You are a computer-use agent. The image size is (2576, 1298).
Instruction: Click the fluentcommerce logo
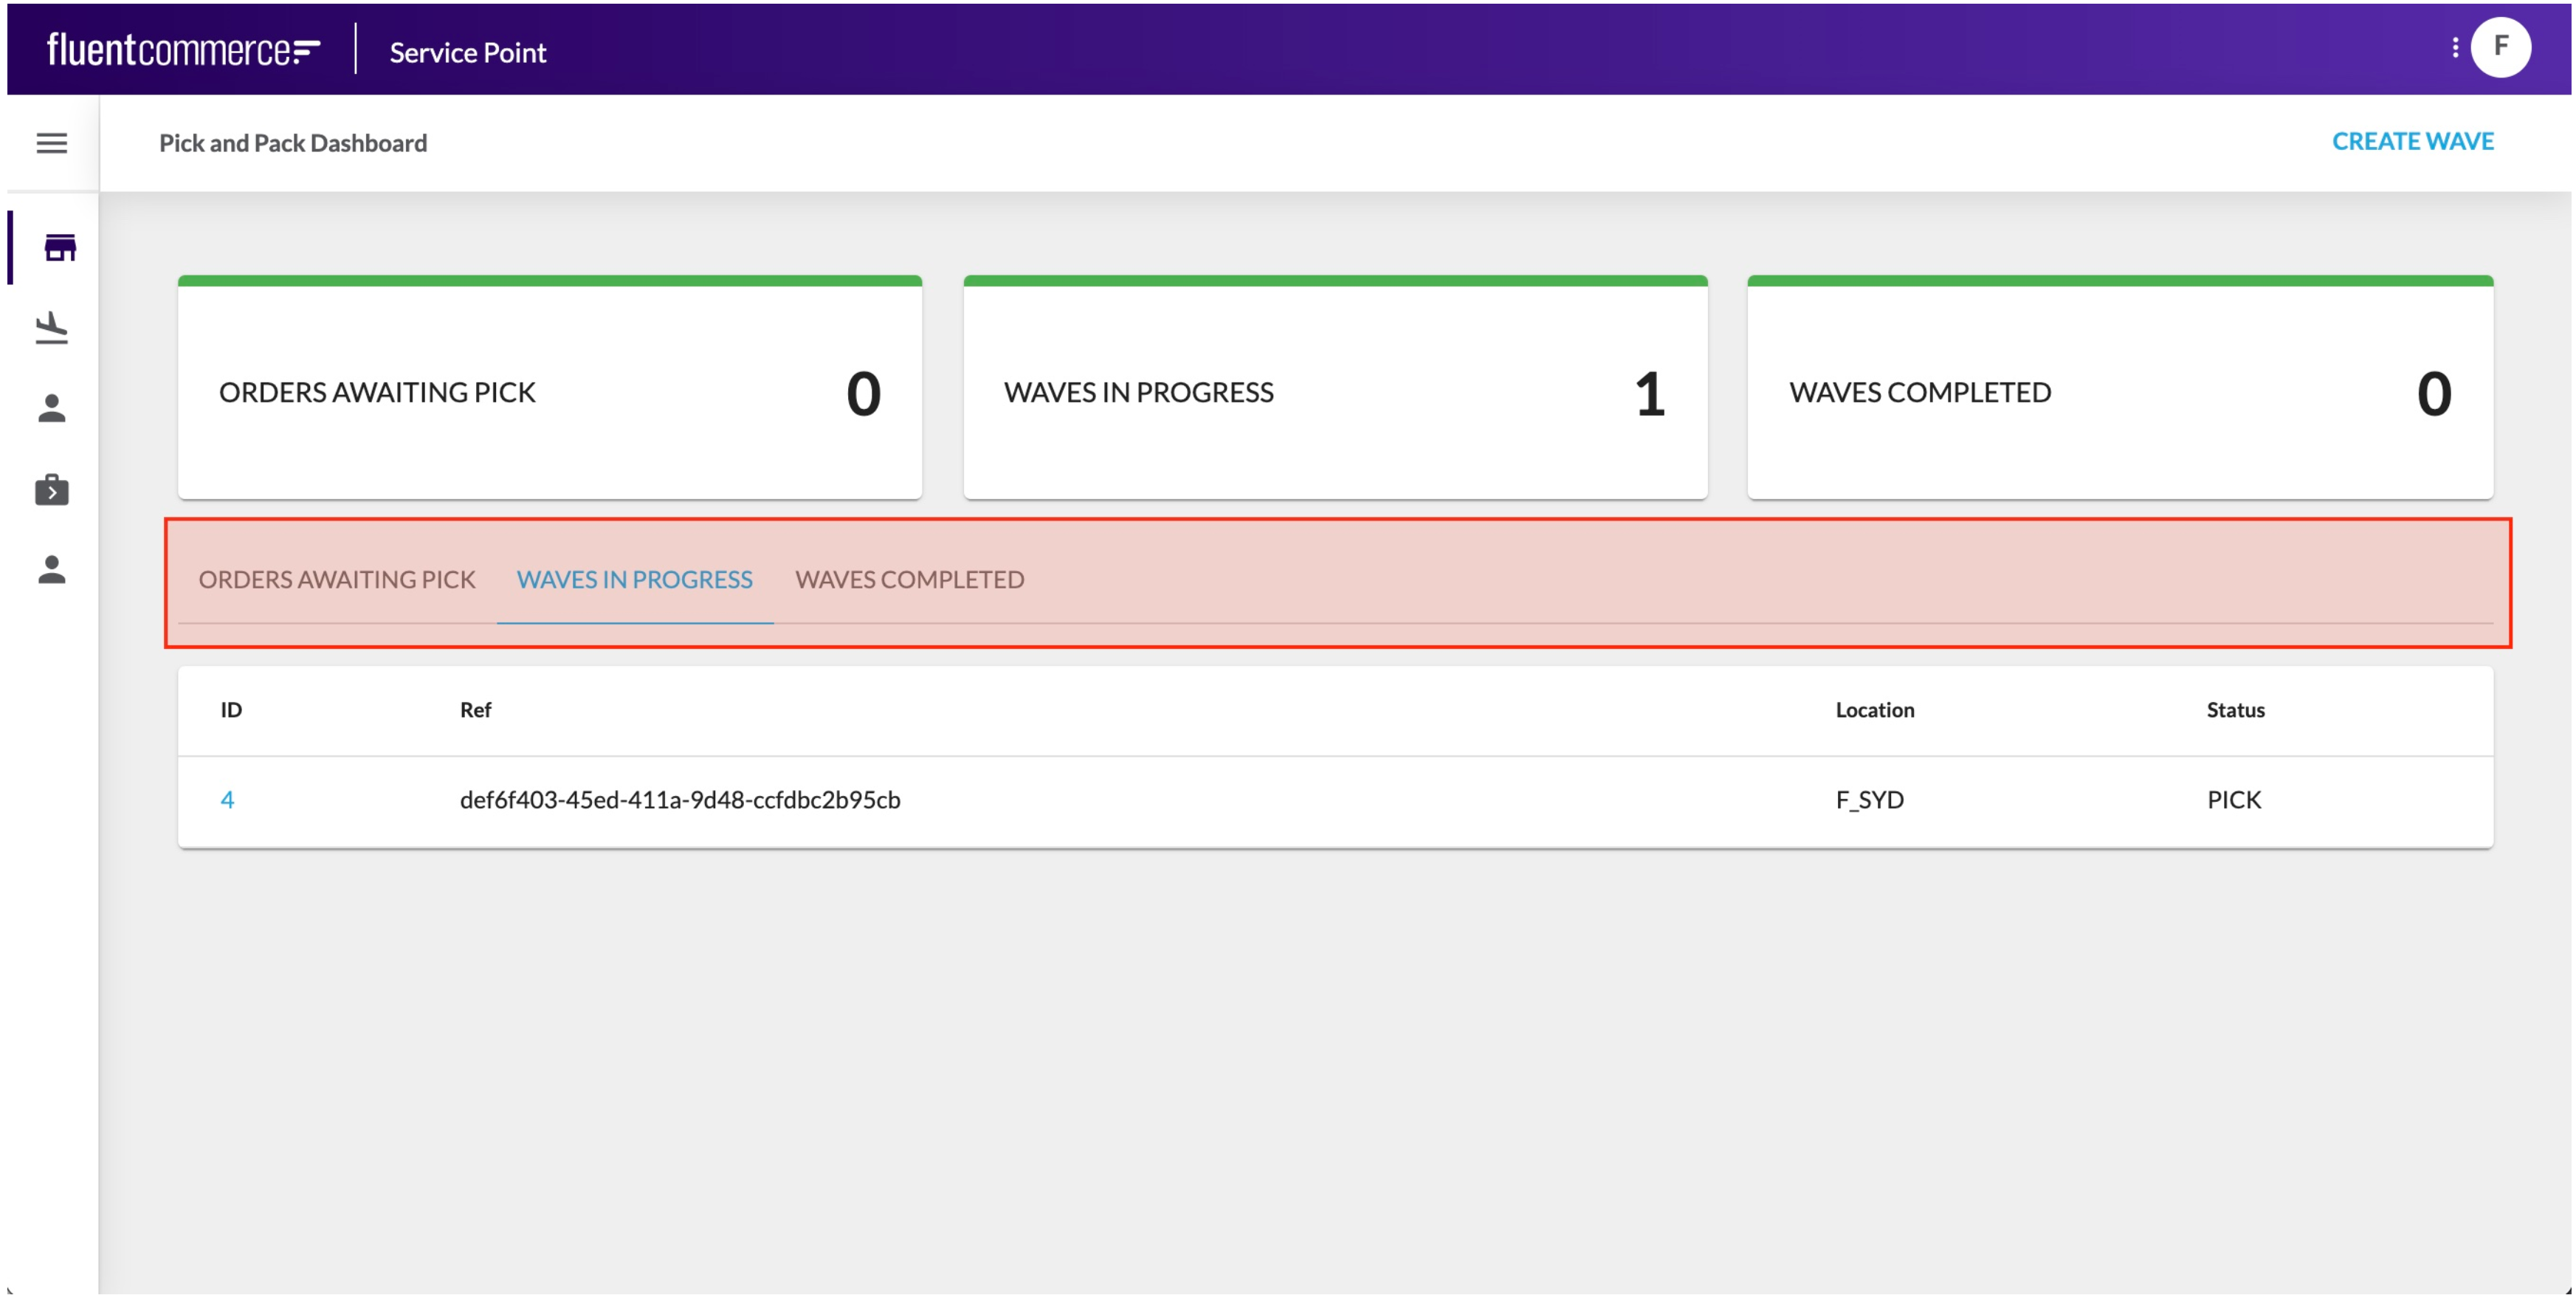click(183, 50)
